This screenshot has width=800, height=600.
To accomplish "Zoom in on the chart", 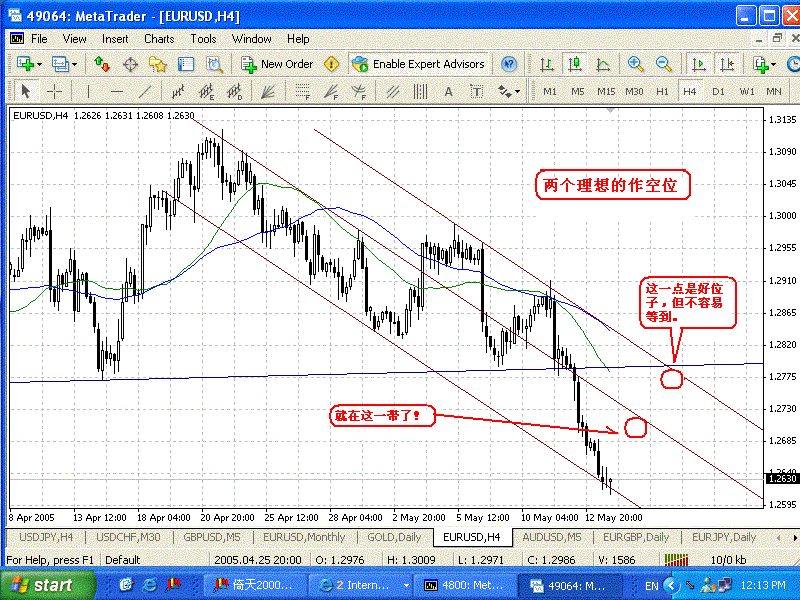I will tap(636, 64).
